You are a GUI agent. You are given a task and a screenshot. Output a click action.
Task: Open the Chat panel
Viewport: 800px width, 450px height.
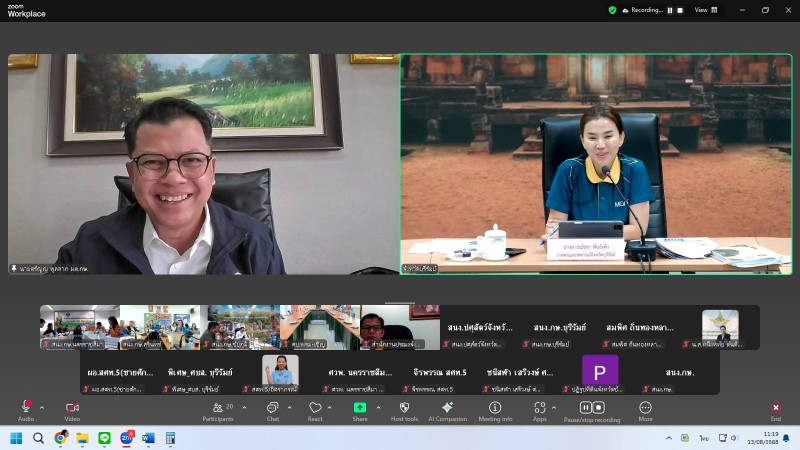click(272, 408)
